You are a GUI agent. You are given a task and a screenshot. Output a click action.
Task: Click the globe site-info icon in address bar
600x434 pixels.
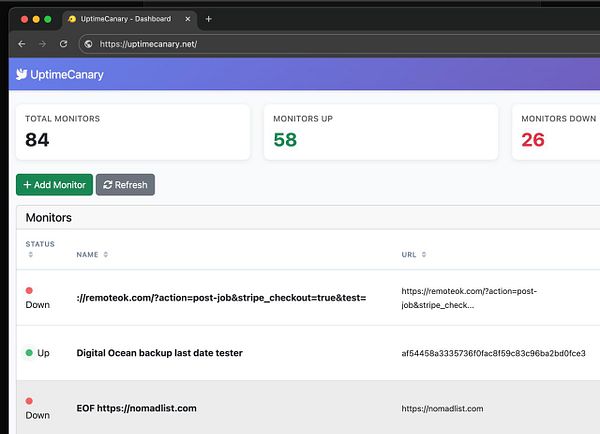click(x=88, y=44)
